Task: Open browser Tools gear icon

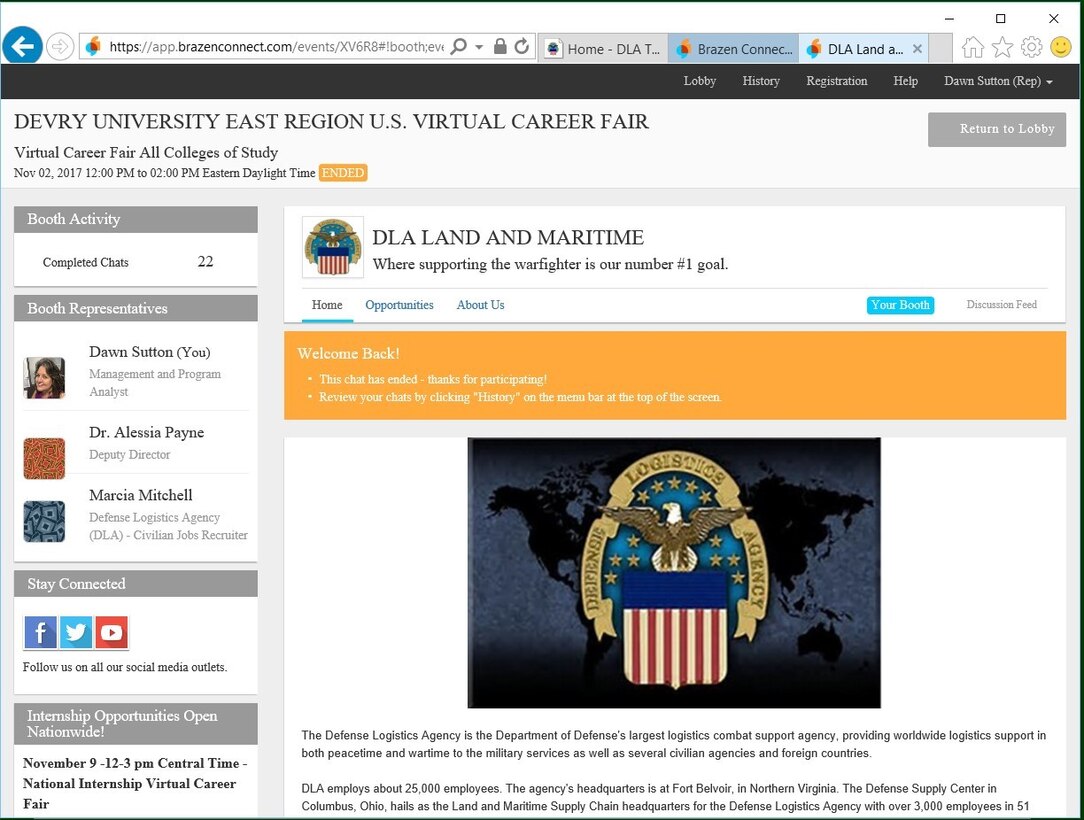Action: 1031,47
